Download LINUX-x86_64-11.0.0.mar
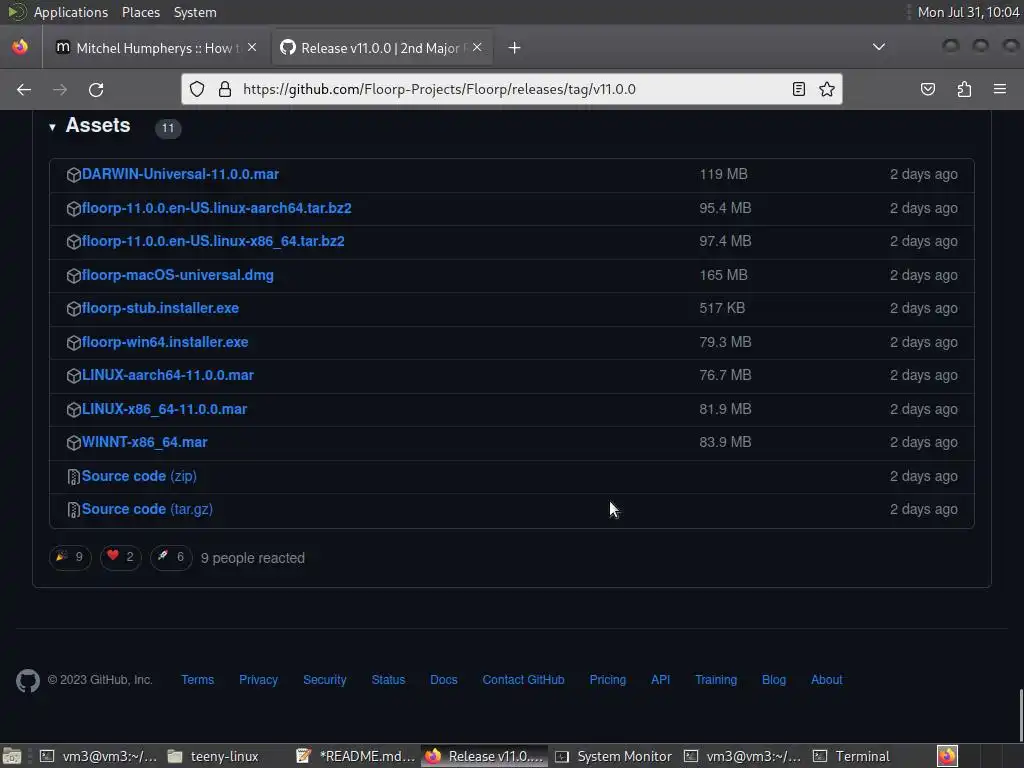 164,409
